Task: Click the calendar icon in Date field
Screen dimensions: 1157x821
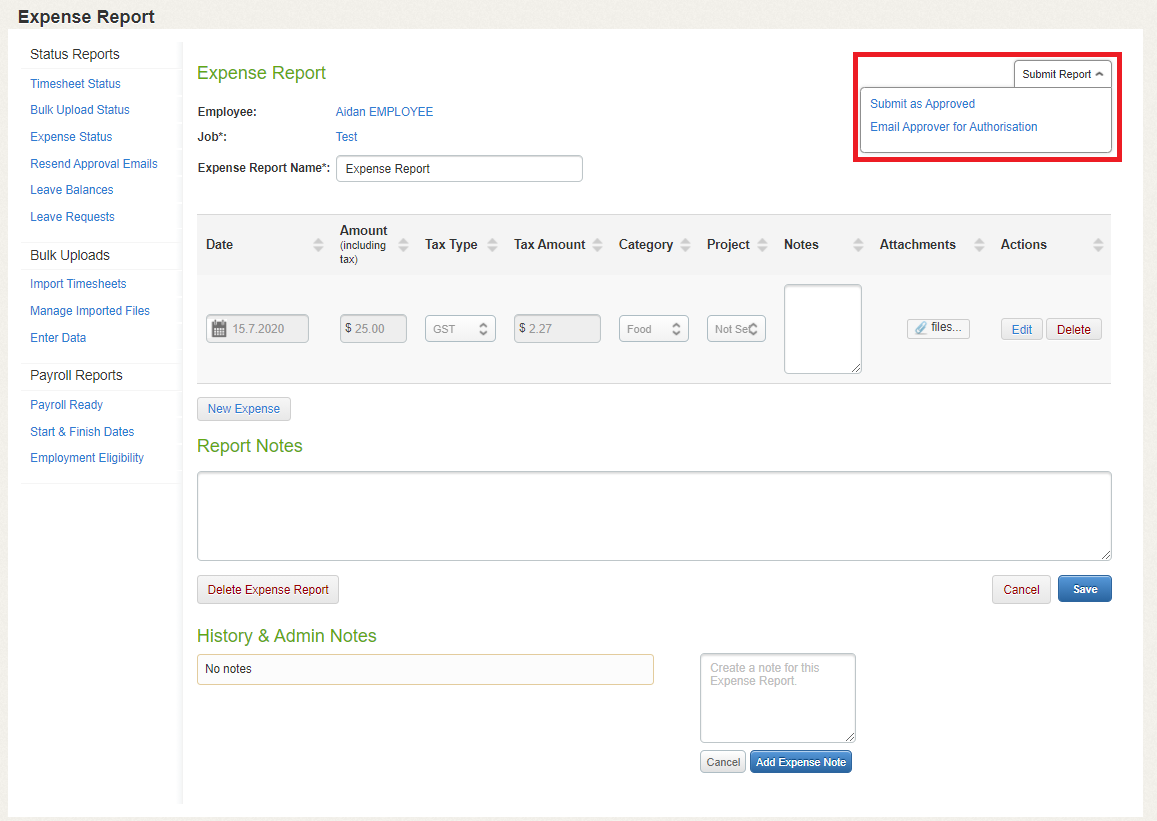Action: click(x=219, y=329)
